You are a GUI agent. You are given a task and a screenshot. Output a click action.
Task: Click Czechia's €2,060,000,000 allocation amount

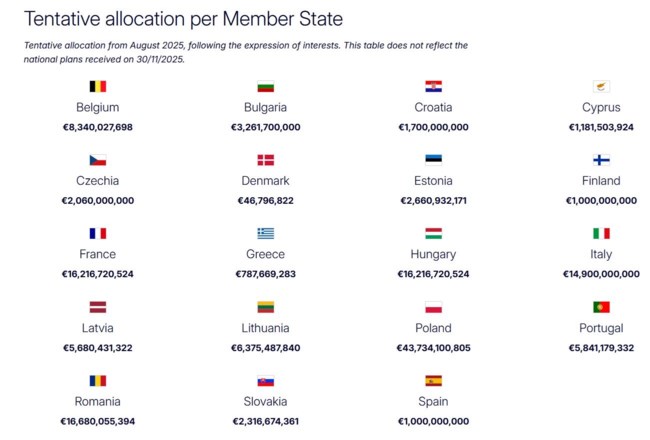(98, 200)
